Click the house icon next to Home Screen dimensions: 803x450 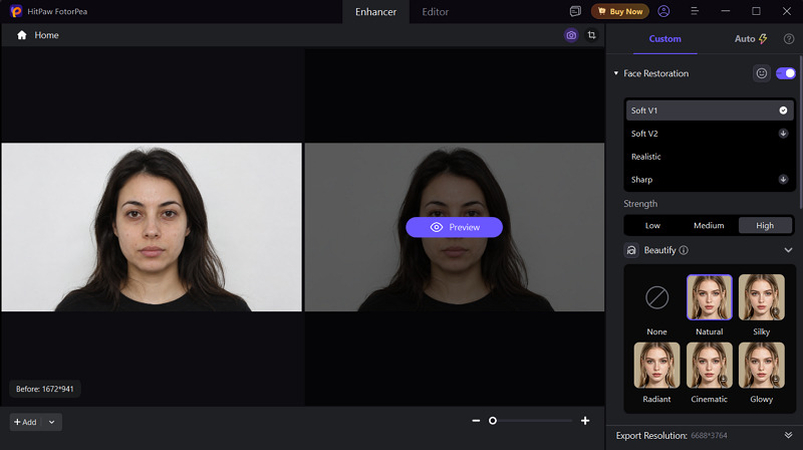coord(22,35)
